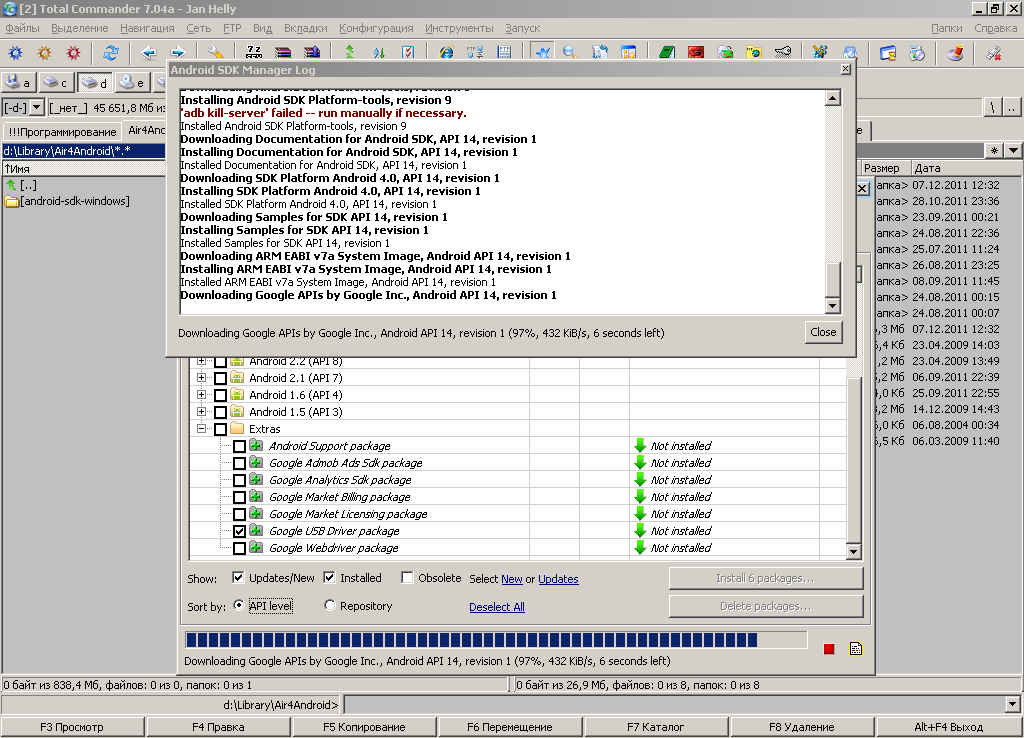Viewport: 1027px width, 738px height.
Task: Click the sort arrows toolbar icon
Action: (x=379, y=52)
